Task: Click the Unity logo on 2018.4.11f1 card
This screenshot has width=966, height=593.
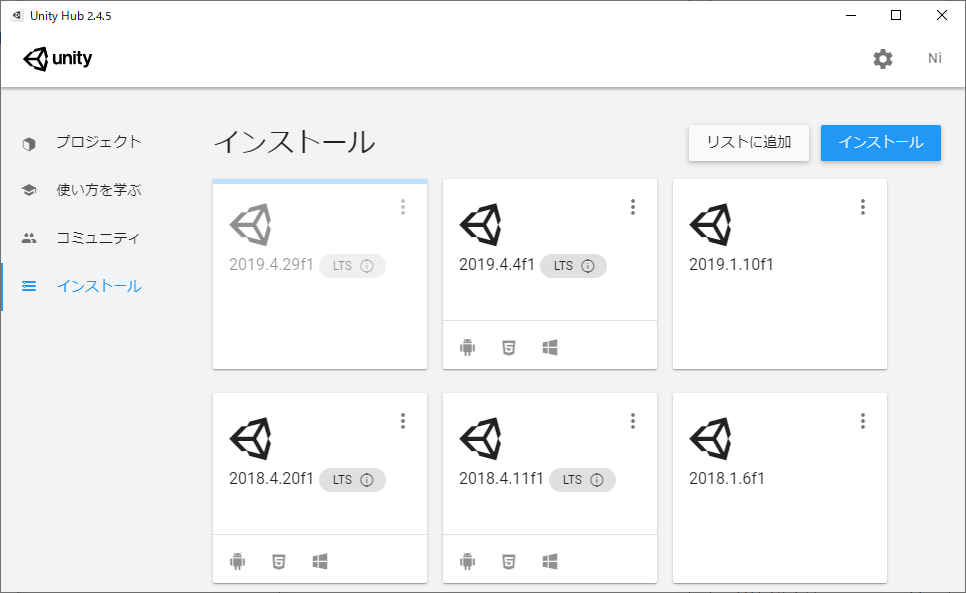Action: [x=481, y=438]
